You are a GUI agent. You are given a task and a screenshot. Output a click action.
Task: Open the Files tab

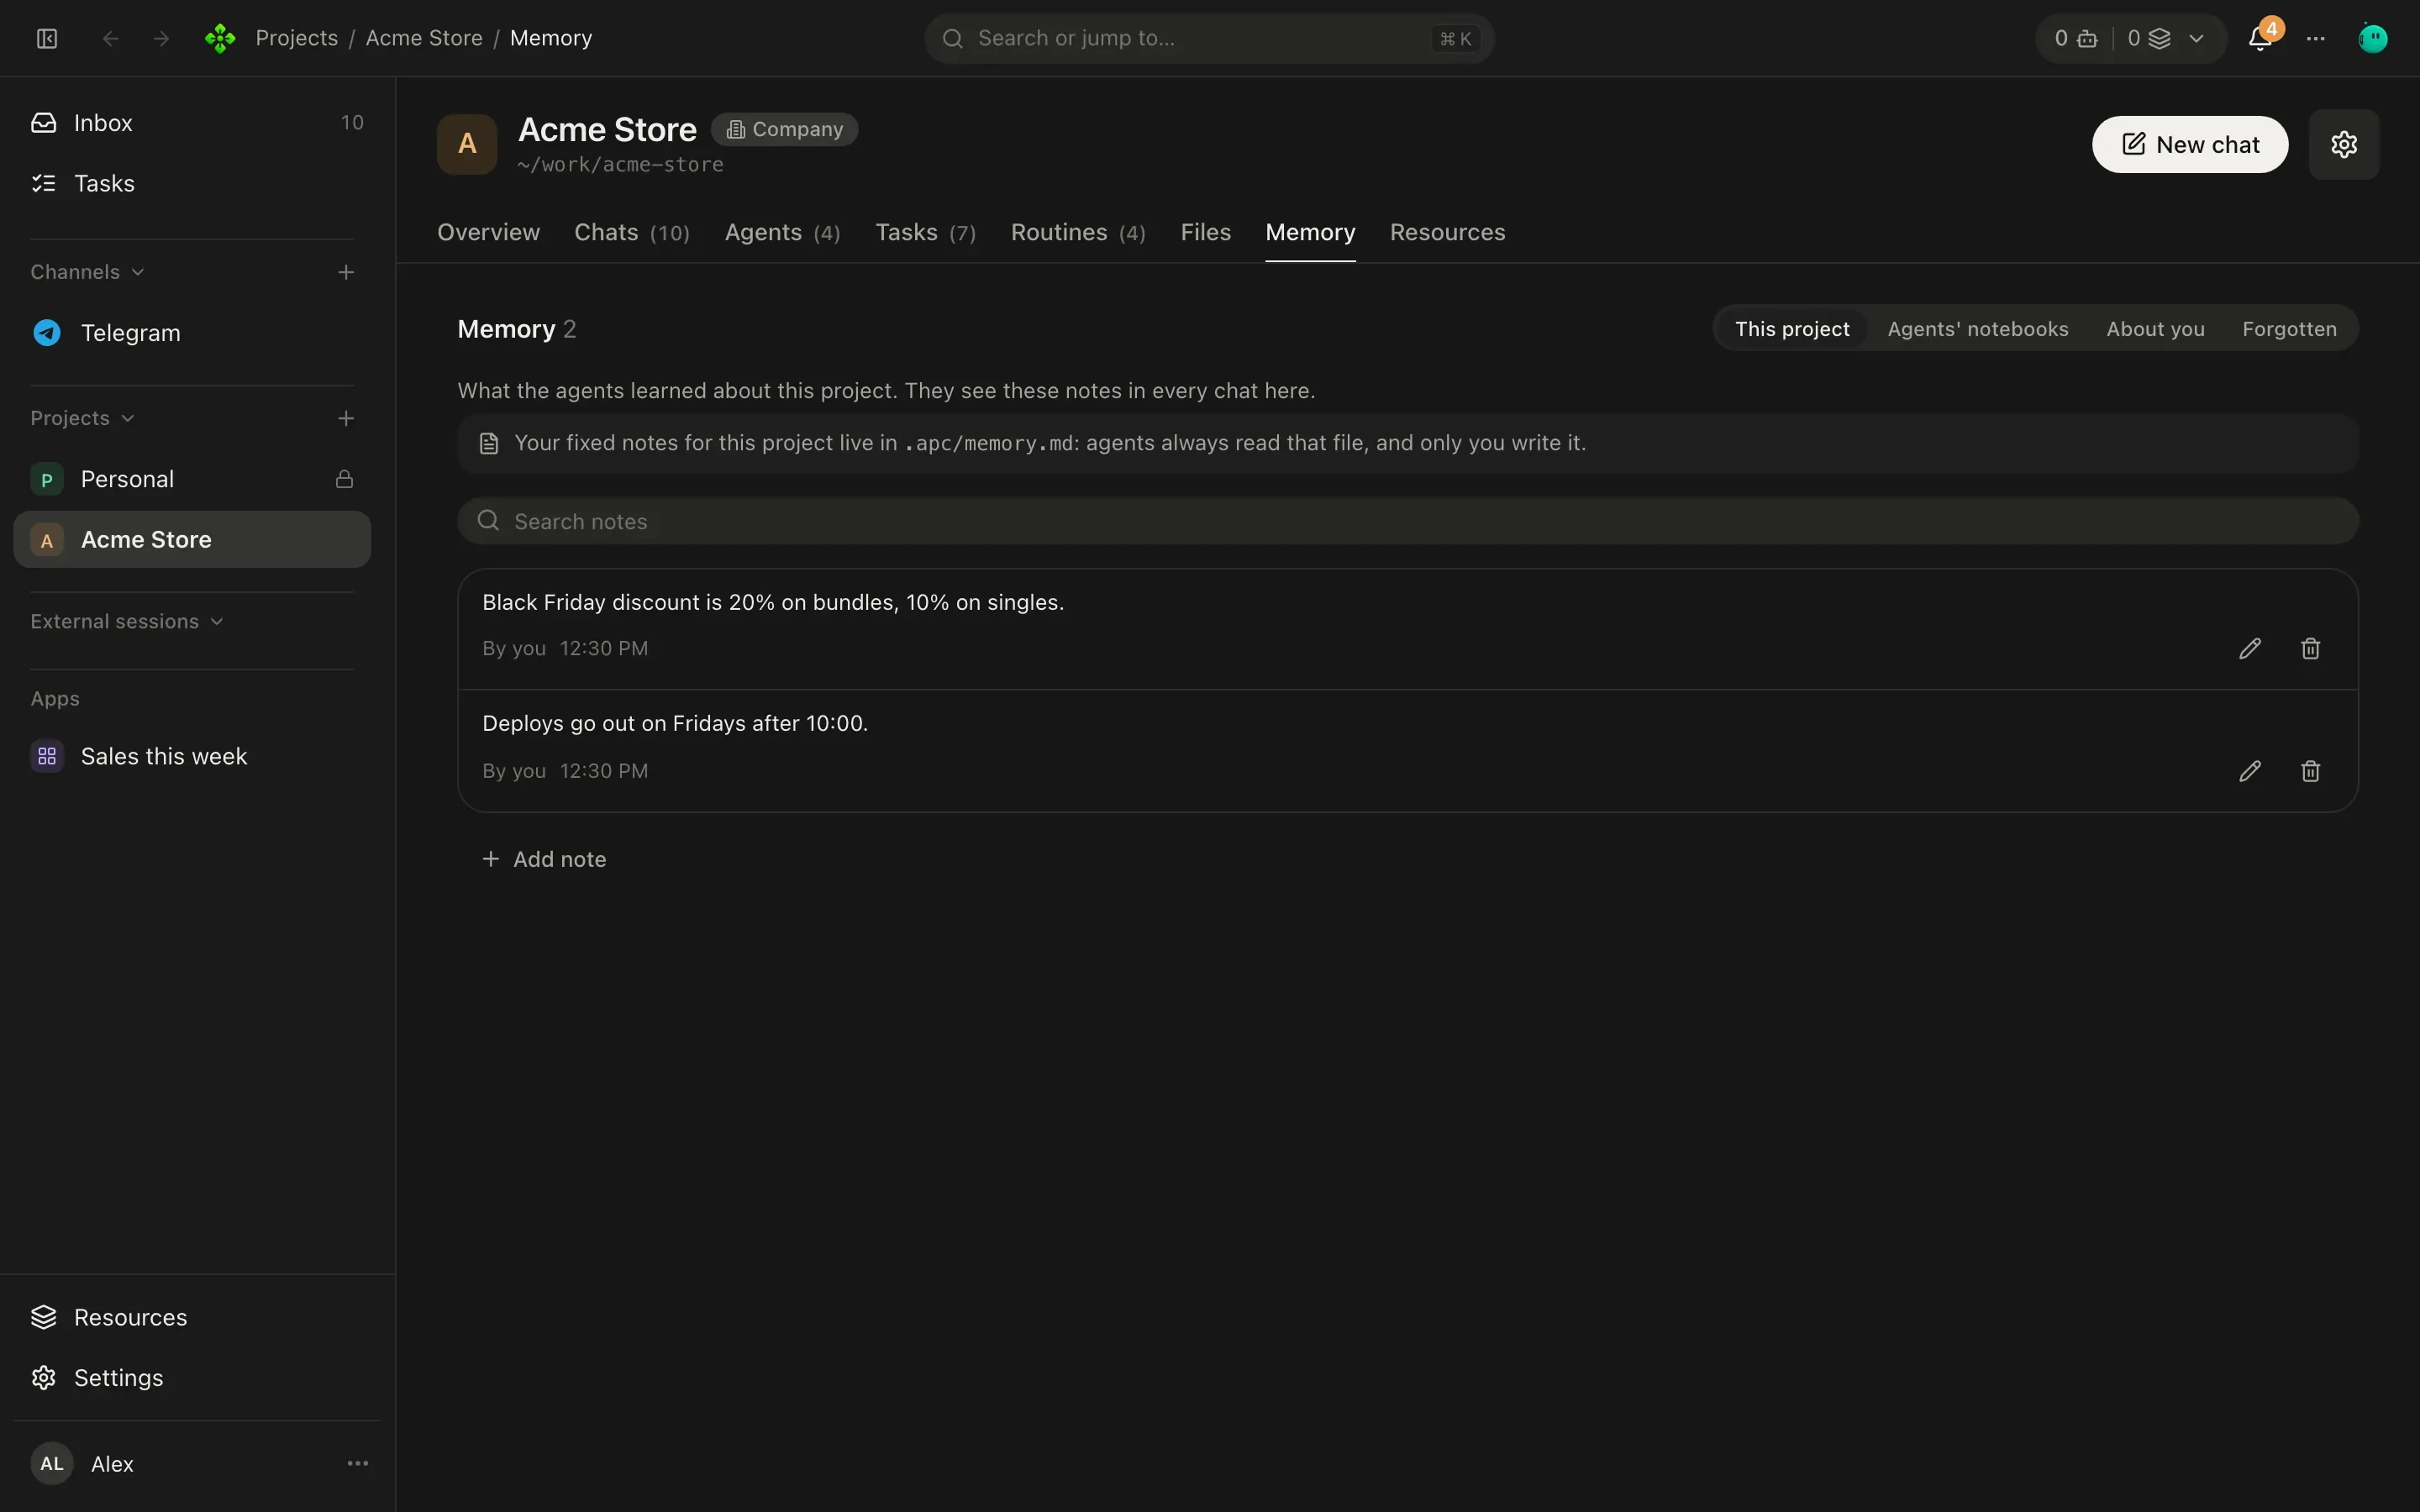click(1205, 232)
